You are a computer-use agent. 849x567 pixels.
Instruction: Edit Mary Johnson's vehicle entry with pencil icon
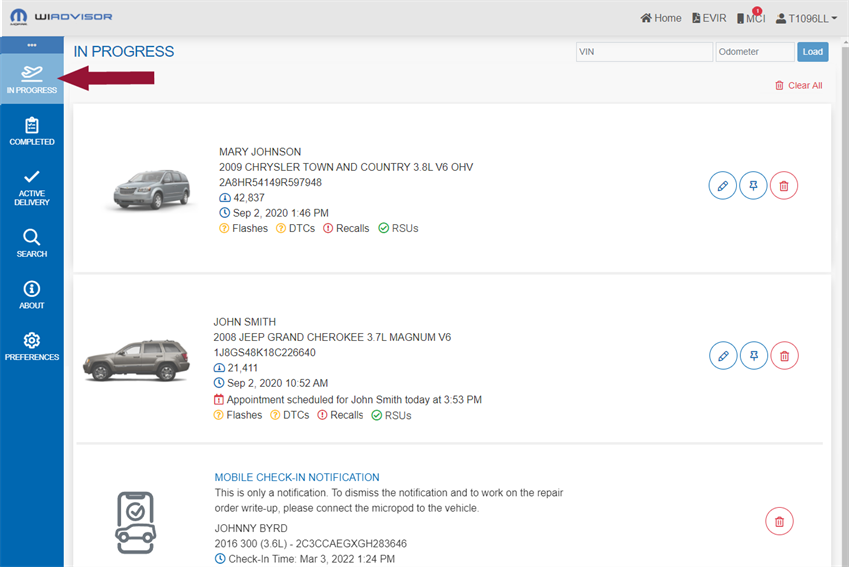point(722,186)
